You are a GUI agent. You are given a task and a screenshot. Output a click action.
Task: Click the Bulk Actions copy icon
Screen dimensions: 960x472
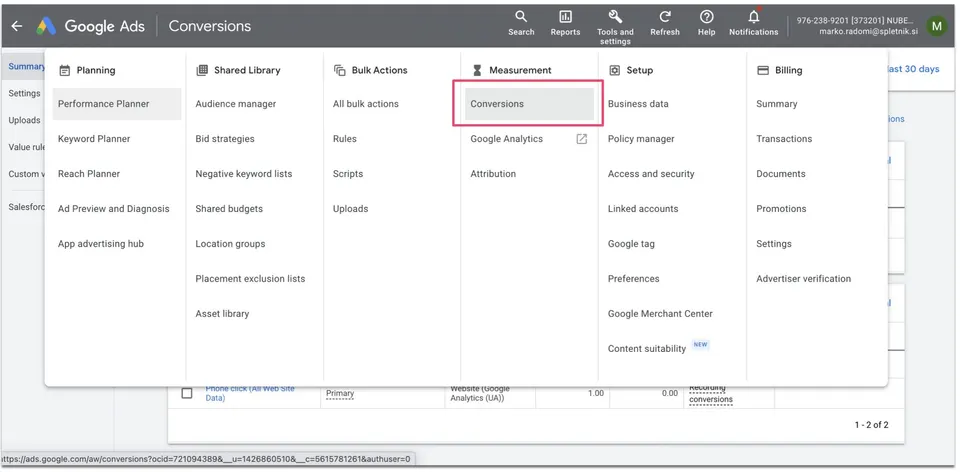340,70
